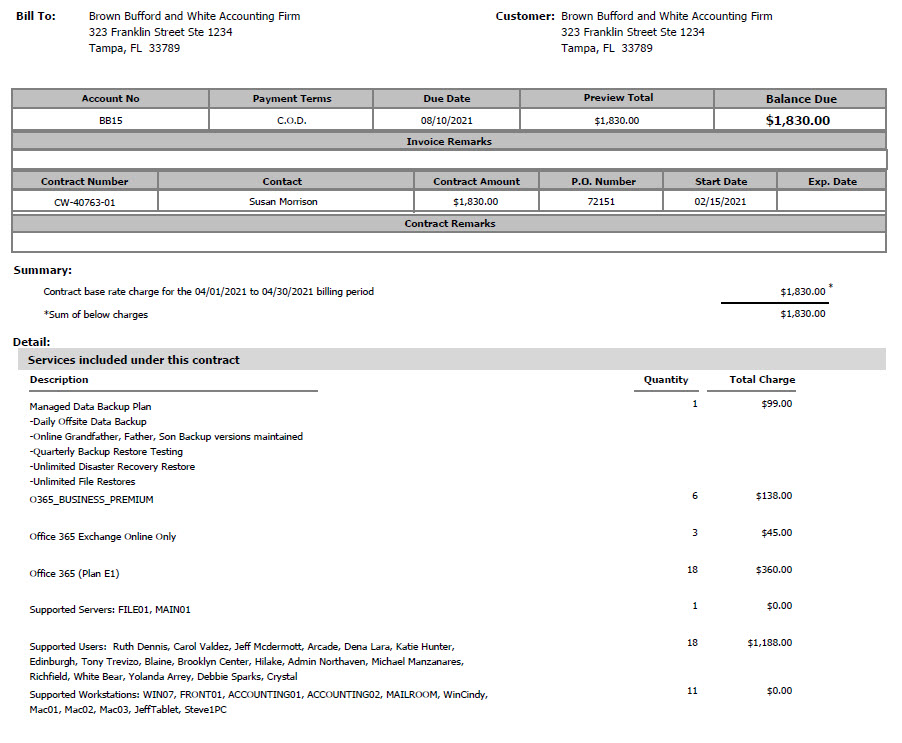Select the Preview Total value $1,830.00
902x743 pixels.
[x=617, y=121]
